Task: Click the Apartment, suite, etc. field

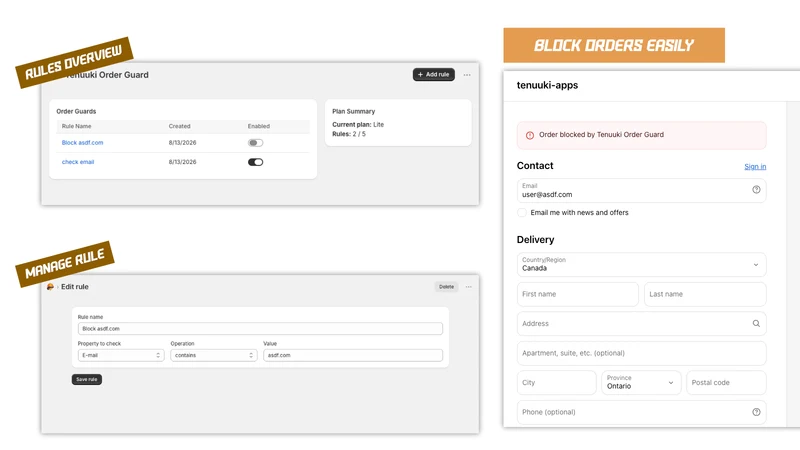Action: (x=641, y=353)
